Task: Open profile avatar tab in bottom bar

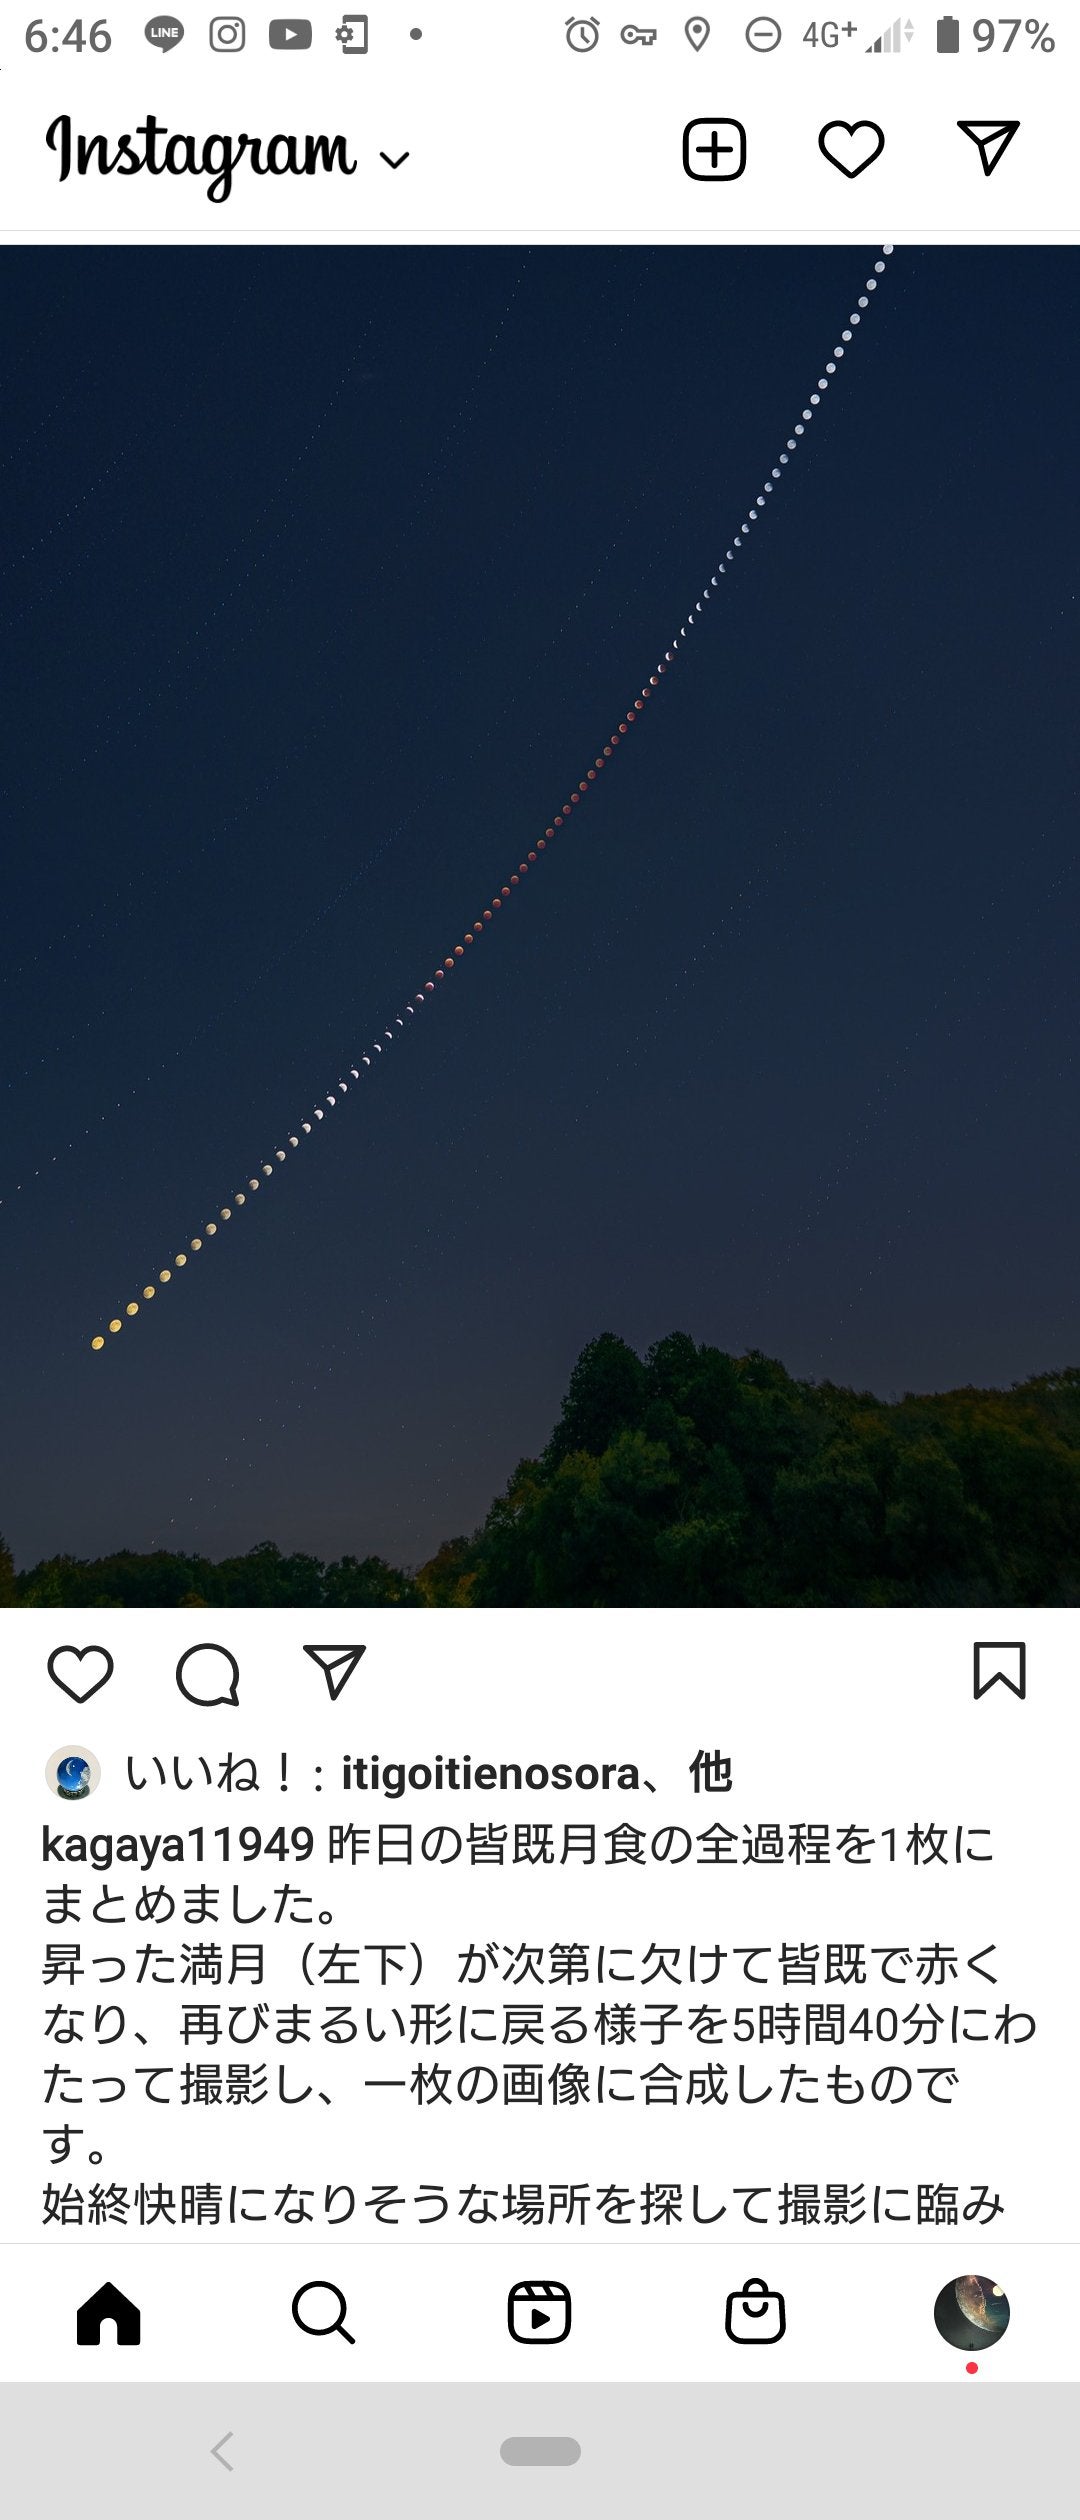Action: 971,2312
